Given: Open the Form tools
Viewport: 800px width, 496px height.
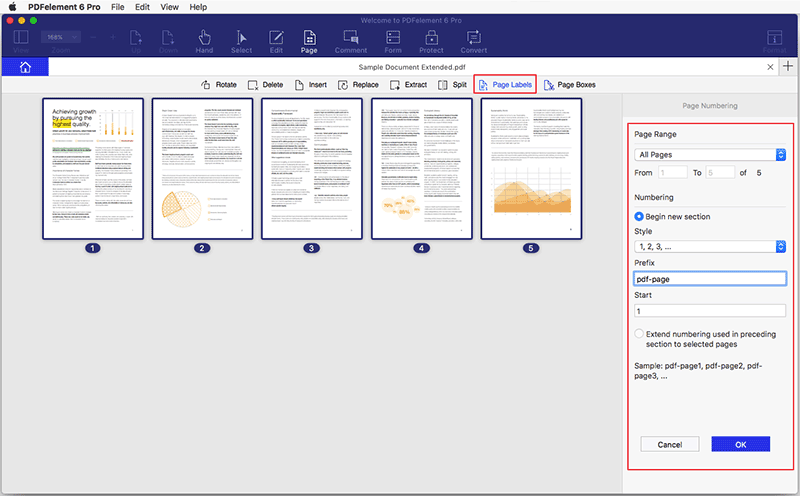Looking at the screenshot, I should [393, 41].
